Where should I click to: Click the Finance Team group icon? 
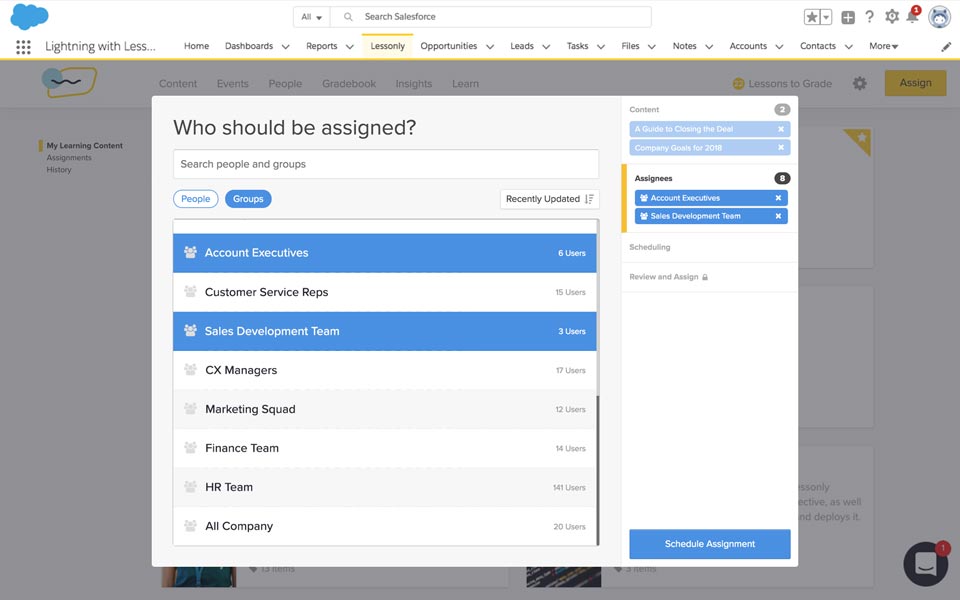click(190, 448)
